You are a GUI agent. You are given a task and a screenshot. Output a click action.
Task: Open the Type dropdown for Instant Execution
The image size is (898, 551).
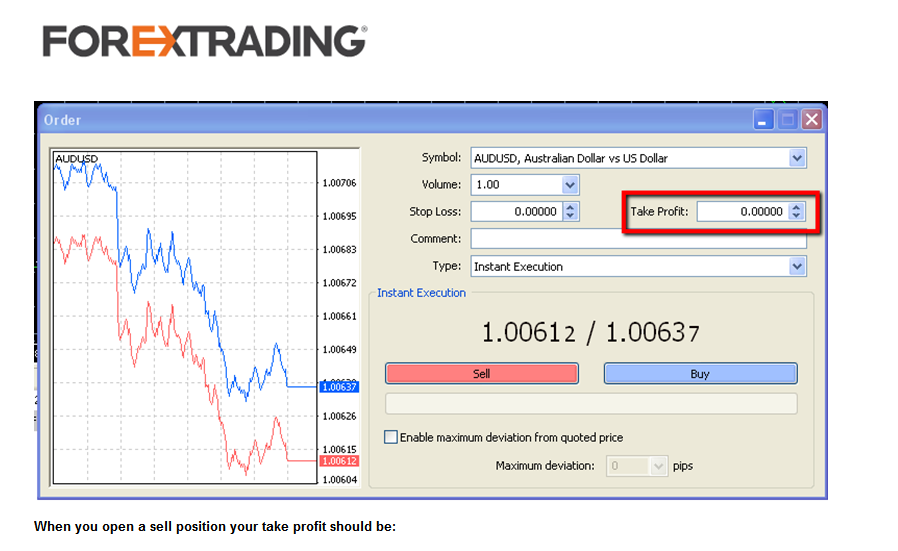click(797, 267)
